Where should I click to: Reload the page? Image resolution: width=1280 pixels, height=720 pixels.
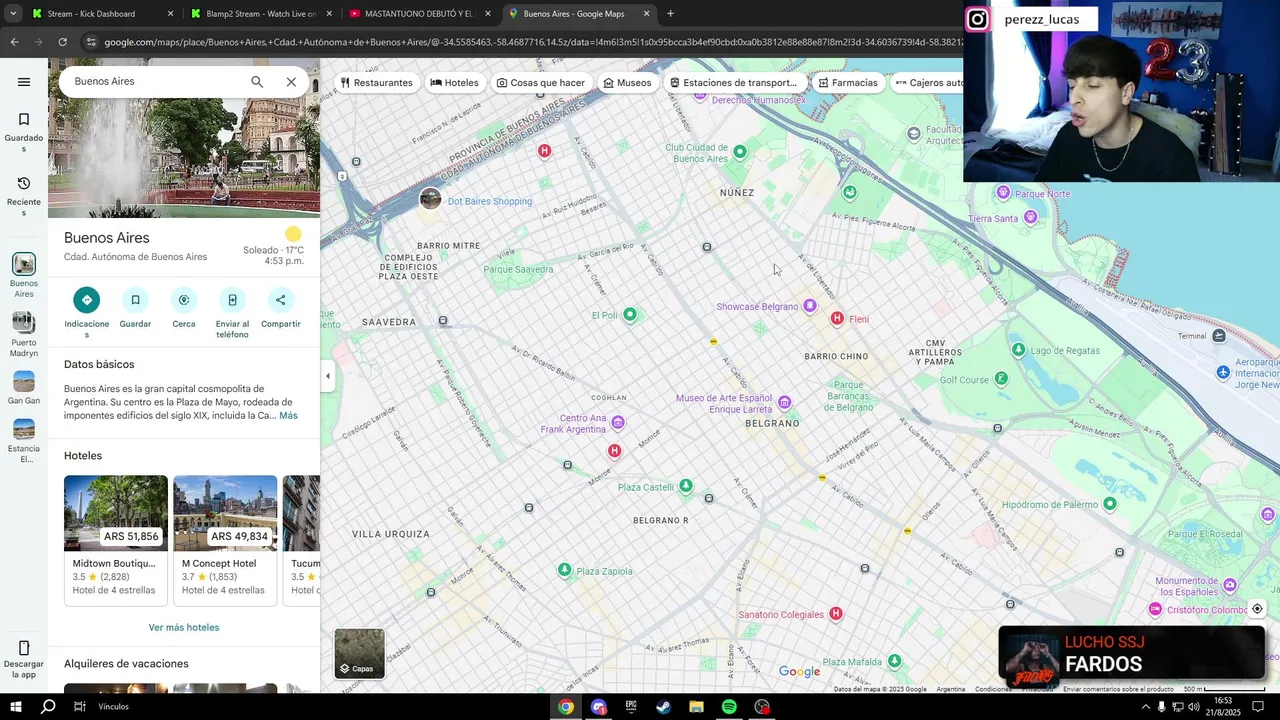coord(62,42)
